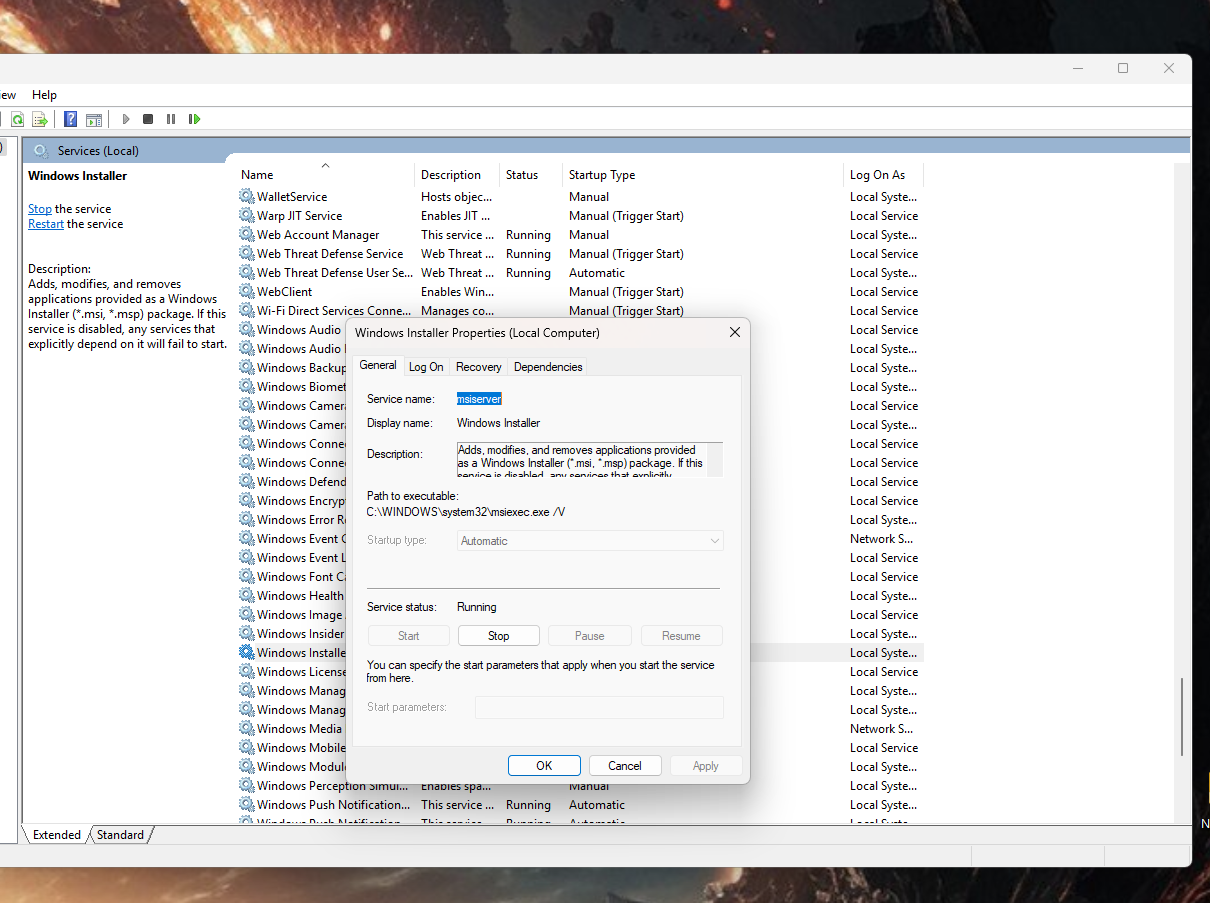
Task: Click the Restart the service link
Action: tap(45, 223)
